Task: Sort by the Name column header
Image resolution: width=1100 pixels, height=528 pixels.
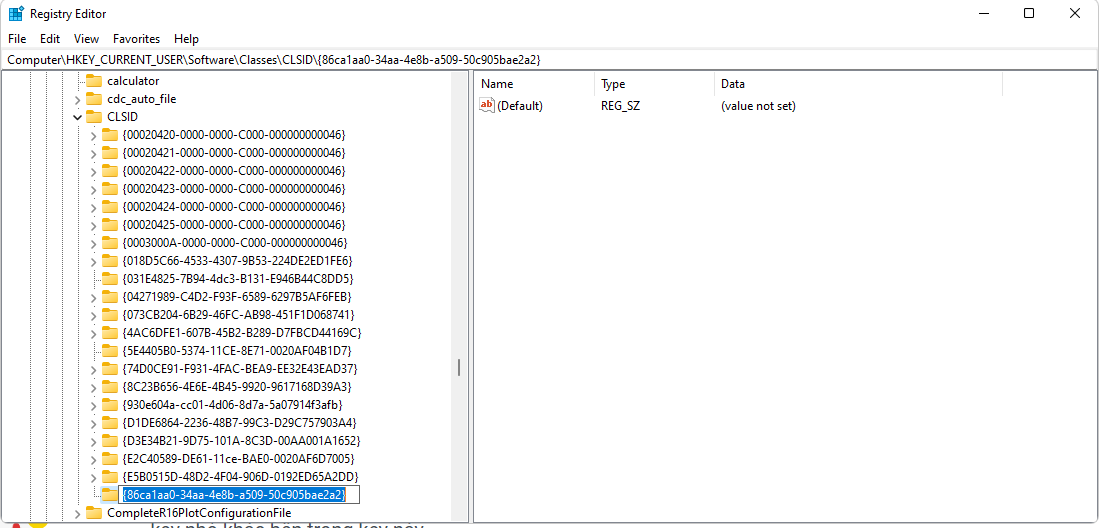Action: coord(535,84)
